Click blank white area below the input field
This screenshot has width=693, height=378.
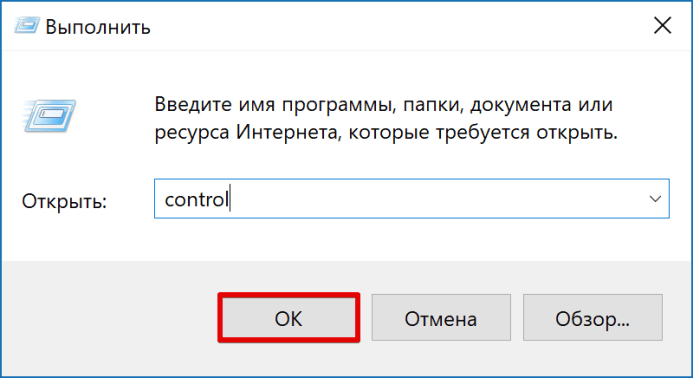pyautogui.click(x=411, y=239)
